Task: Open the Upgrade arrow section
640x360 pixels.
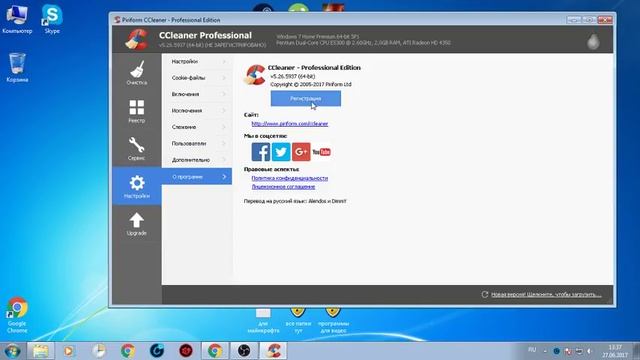Action: coord(137,224)
